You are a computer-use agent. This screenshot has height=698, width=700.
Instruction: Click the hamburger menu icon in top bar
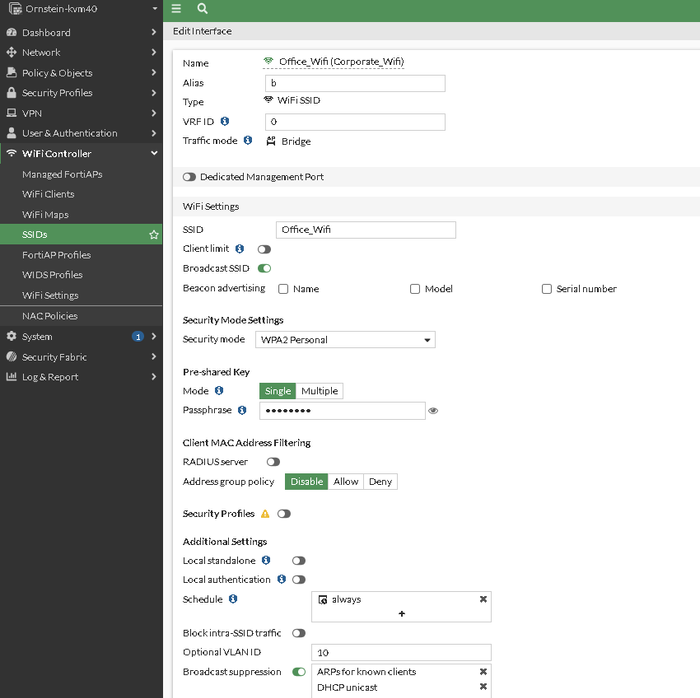click(x=177, y=8)
